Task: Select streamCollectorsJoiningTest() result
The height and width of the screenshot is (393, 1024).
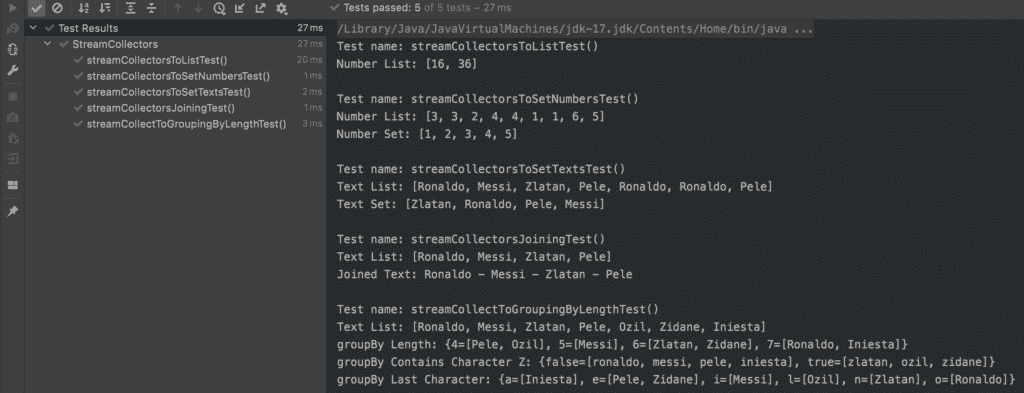Action: tap(161, 108)
